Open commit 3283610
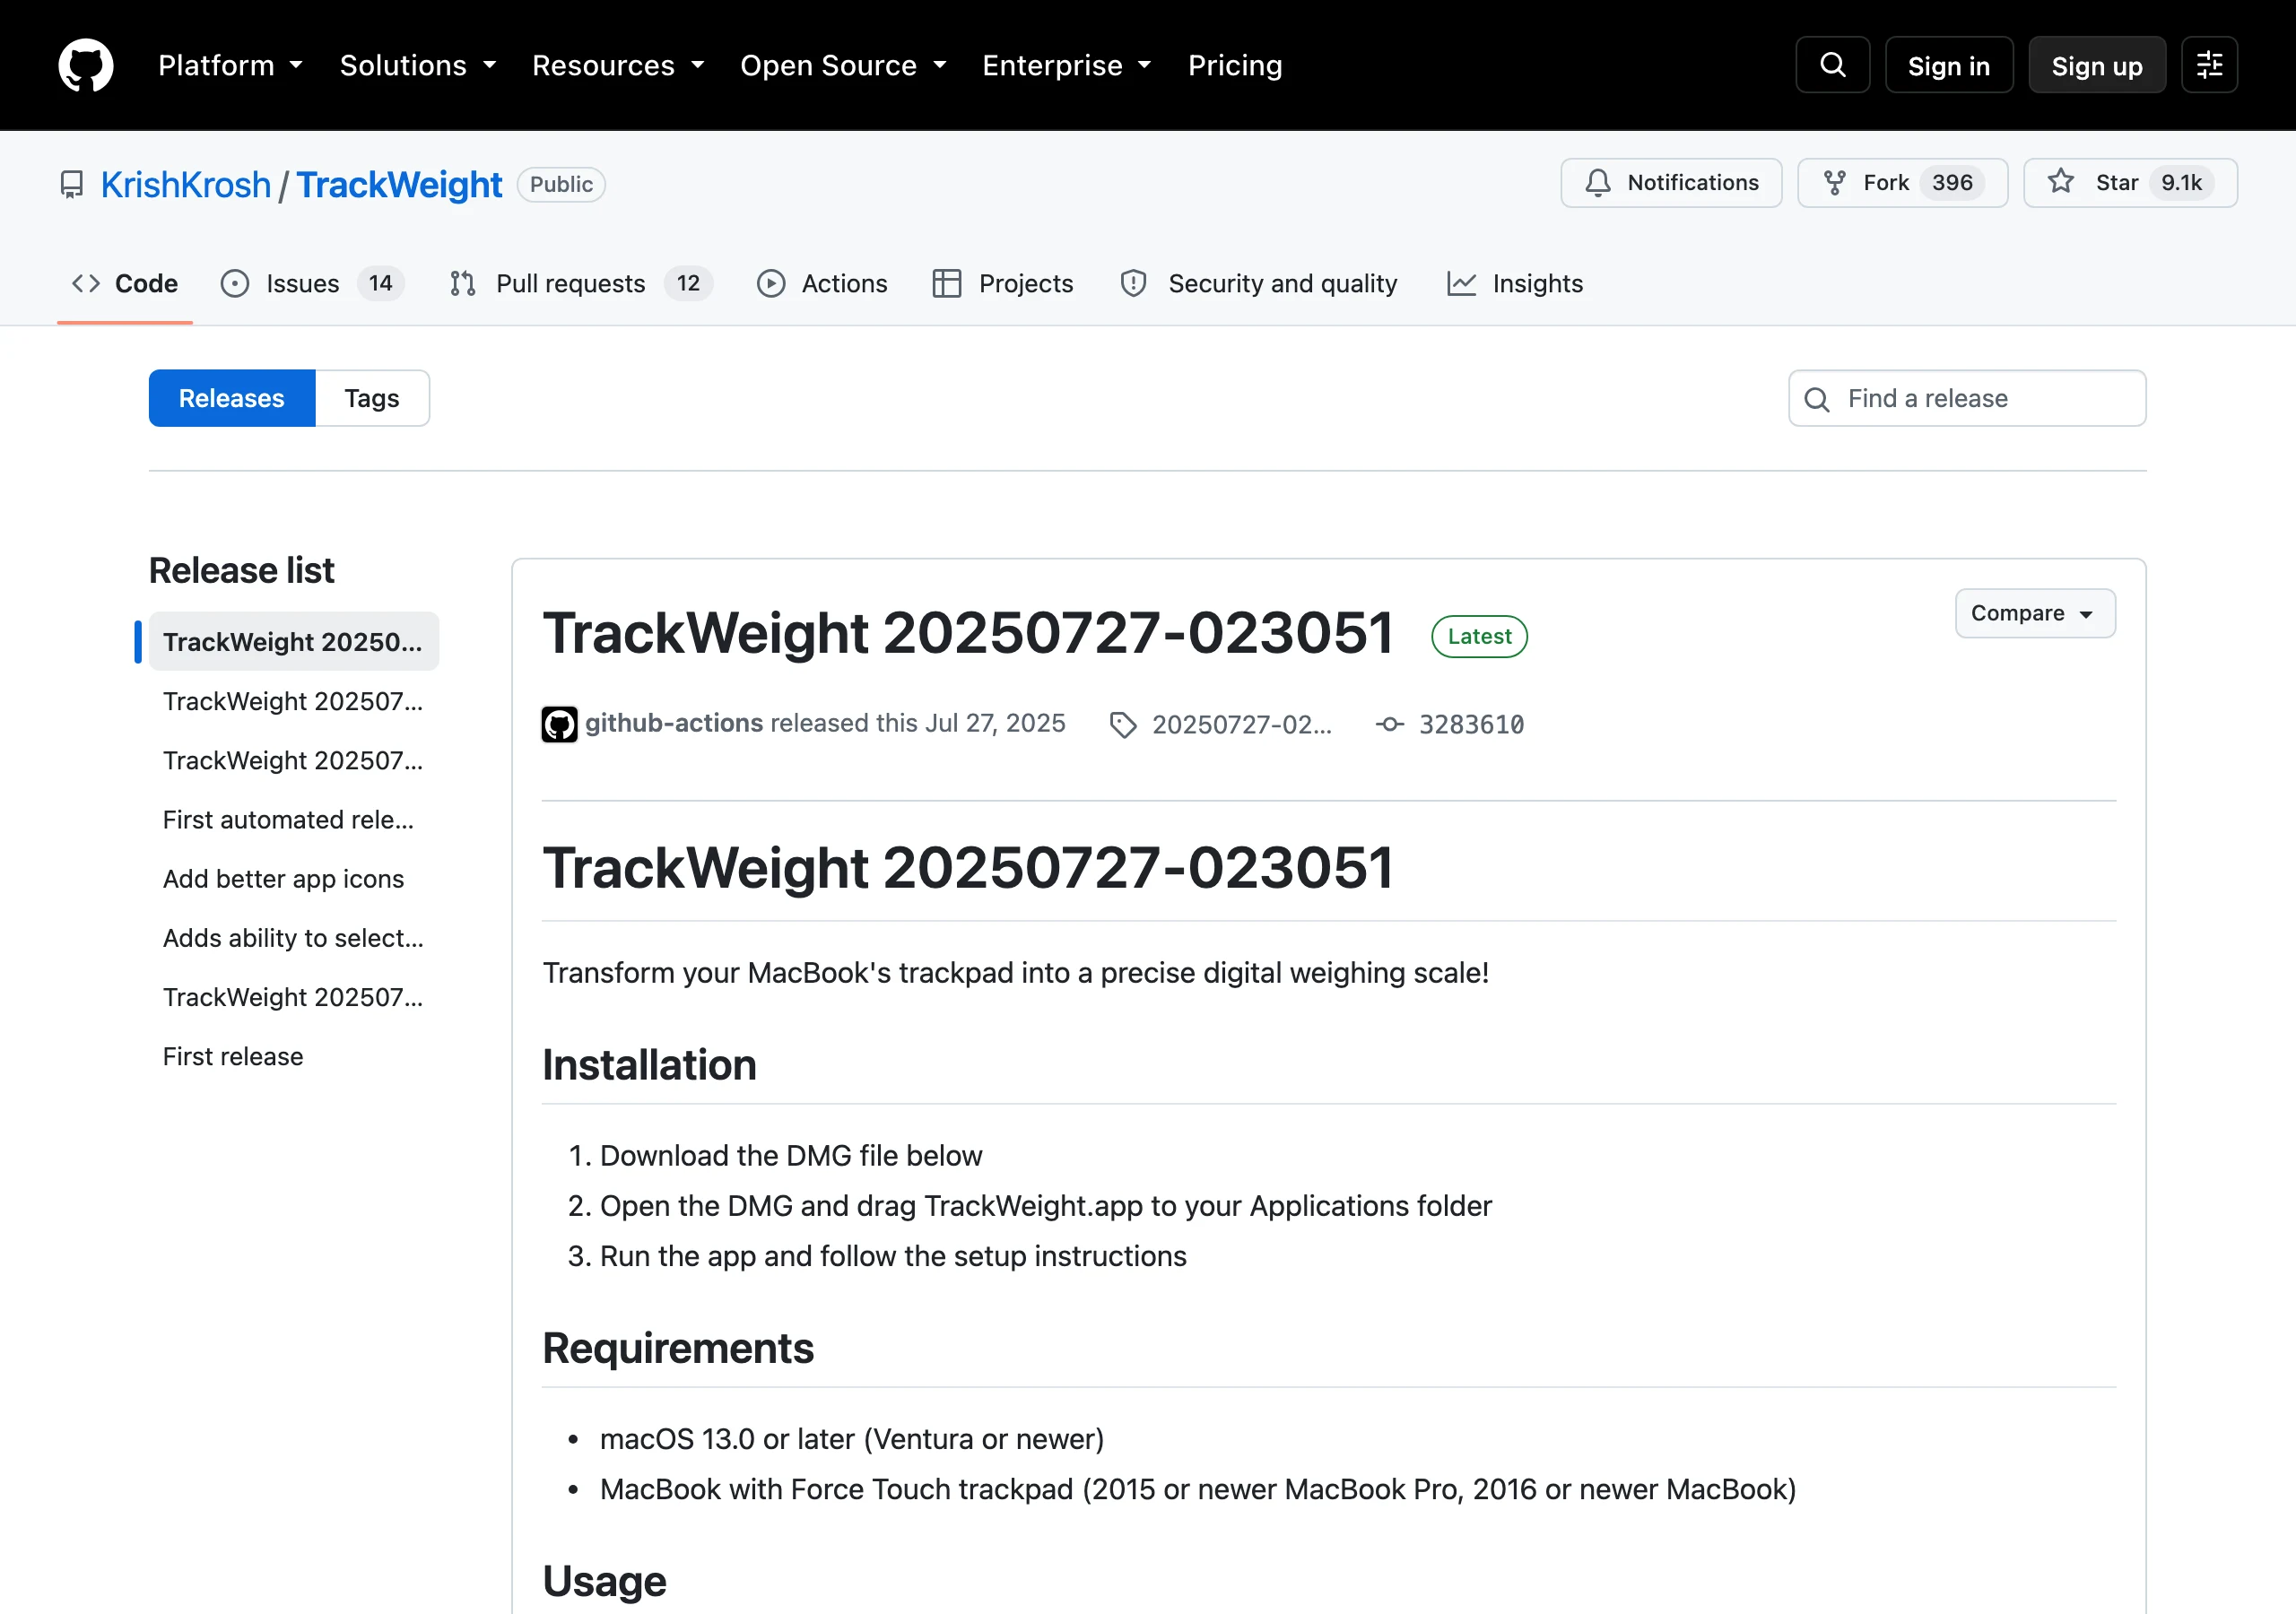Image resolution: width=2296 pixels, height=1614 pixels. coord(1471,725)
